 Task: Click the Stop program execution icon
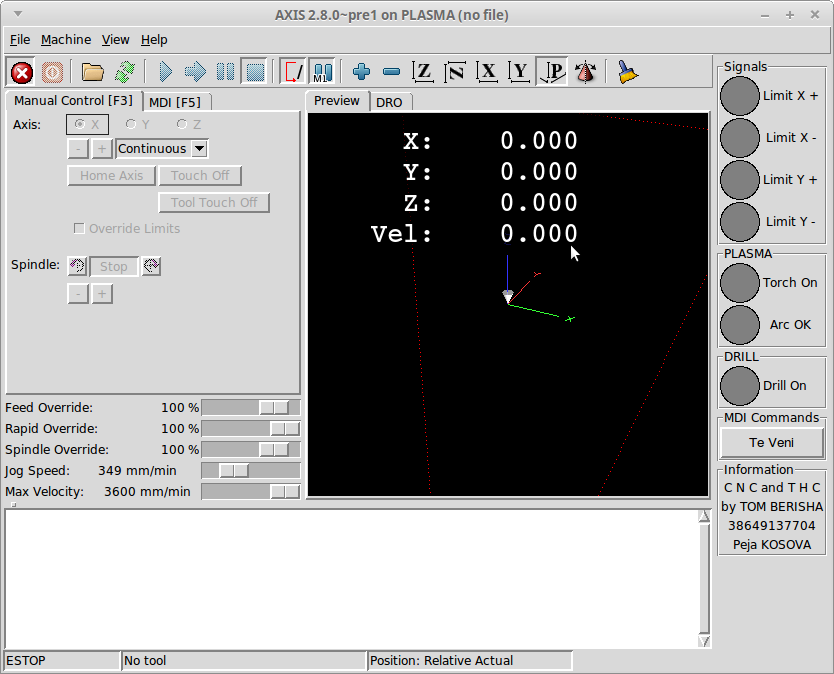point(255,72)
